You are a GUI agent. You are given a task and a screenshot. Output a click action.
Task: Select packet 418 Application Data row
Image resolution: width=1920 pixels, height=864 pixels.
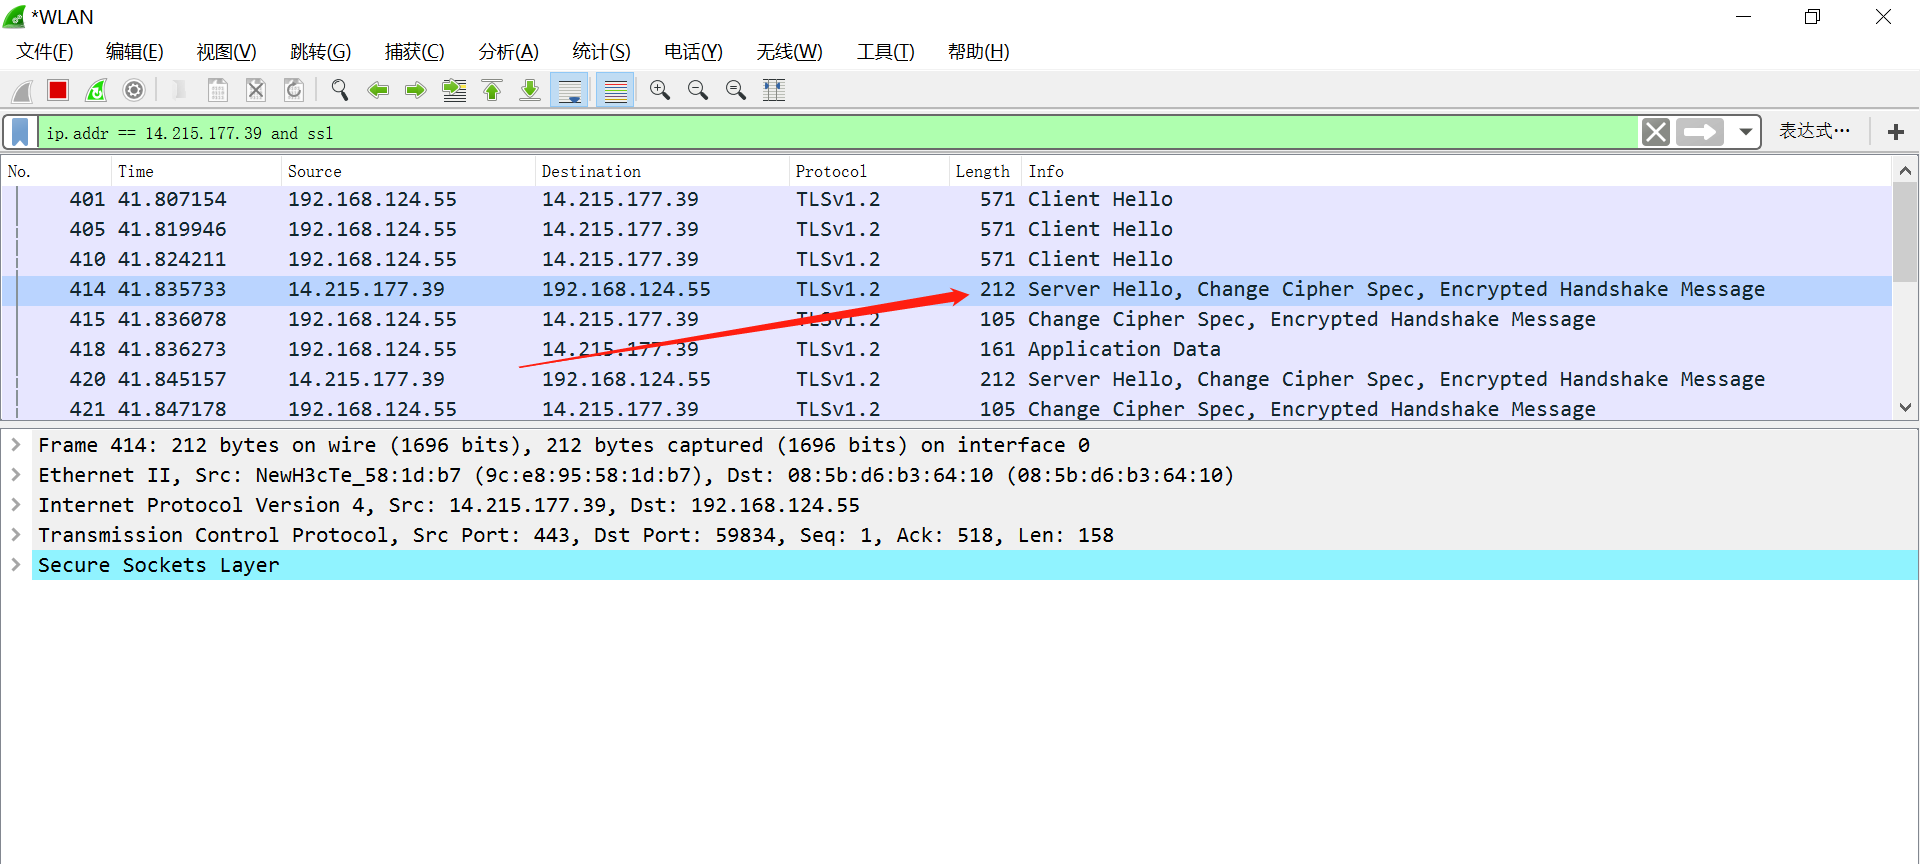(946, 350)
